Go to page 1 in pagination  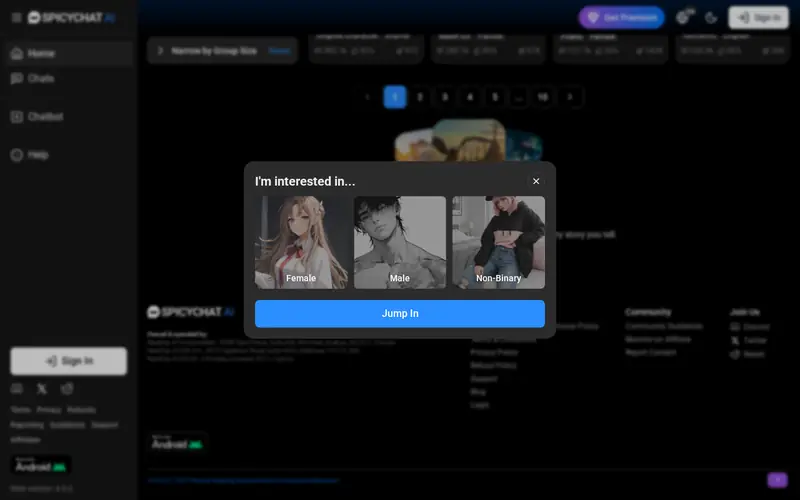[x=395, y=97]
